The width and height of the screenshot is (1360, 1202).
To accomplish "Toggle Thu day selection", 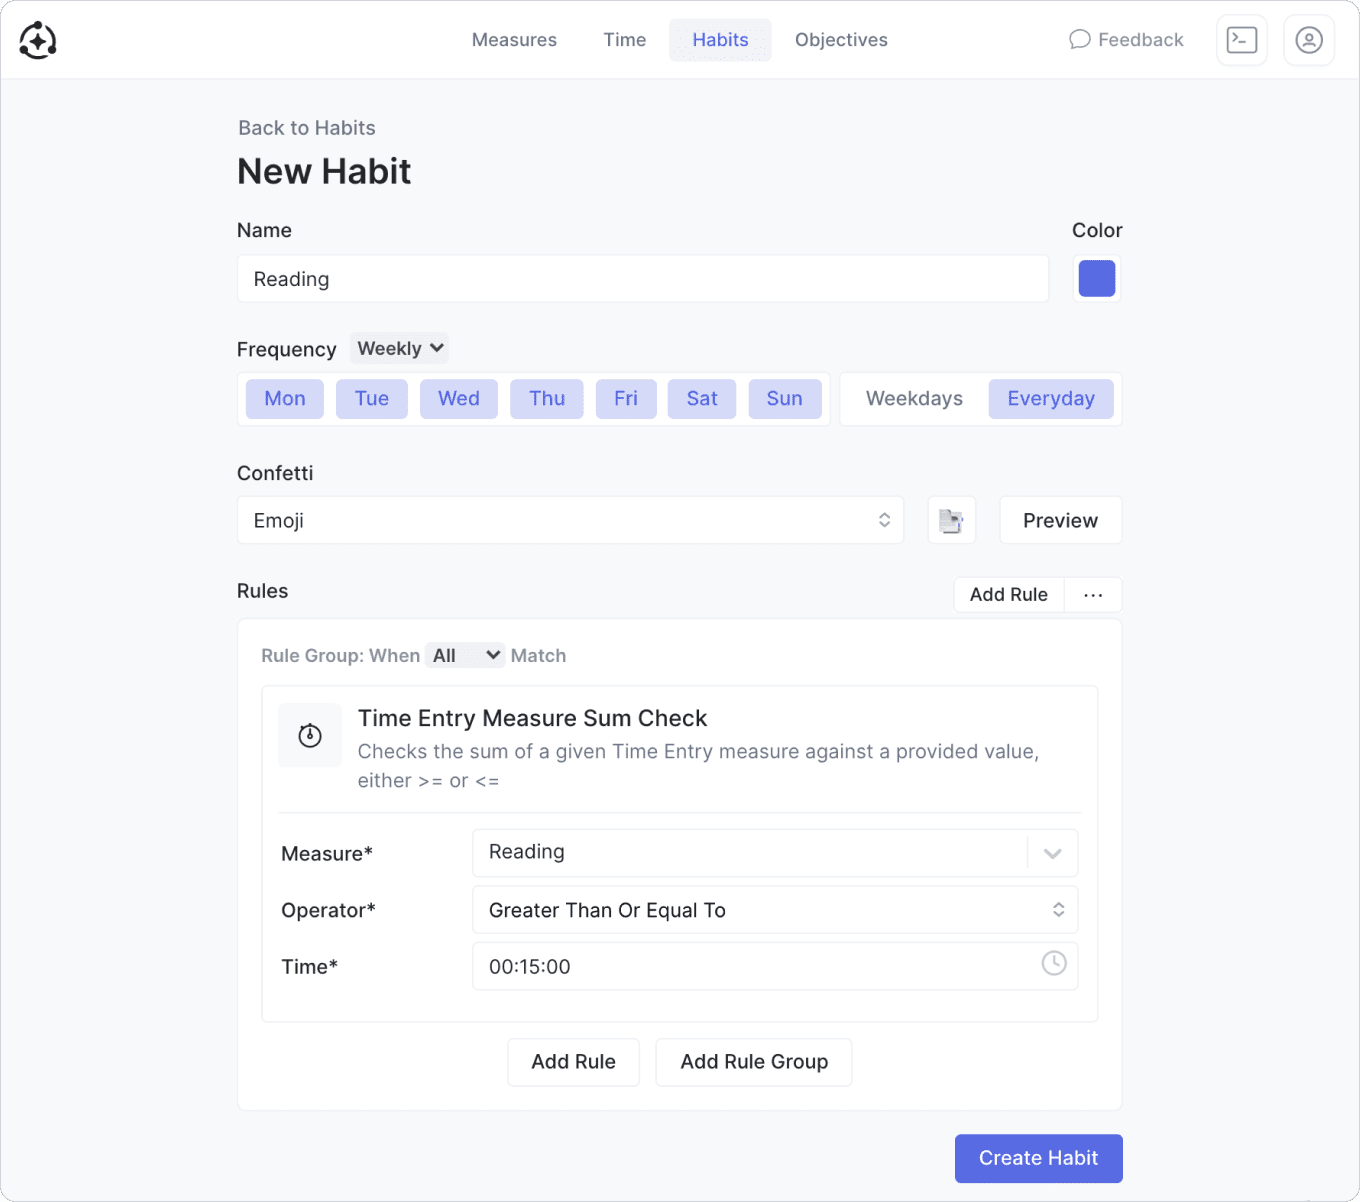I will (547, 399).
